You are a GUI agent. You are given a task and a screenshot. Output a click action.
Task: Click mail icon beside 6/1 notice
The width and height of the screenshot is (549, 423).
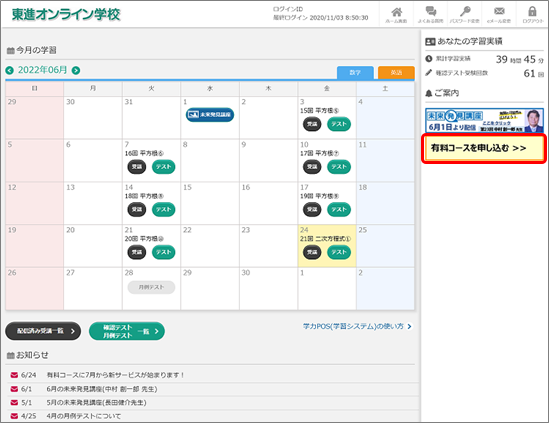point(14,389)
